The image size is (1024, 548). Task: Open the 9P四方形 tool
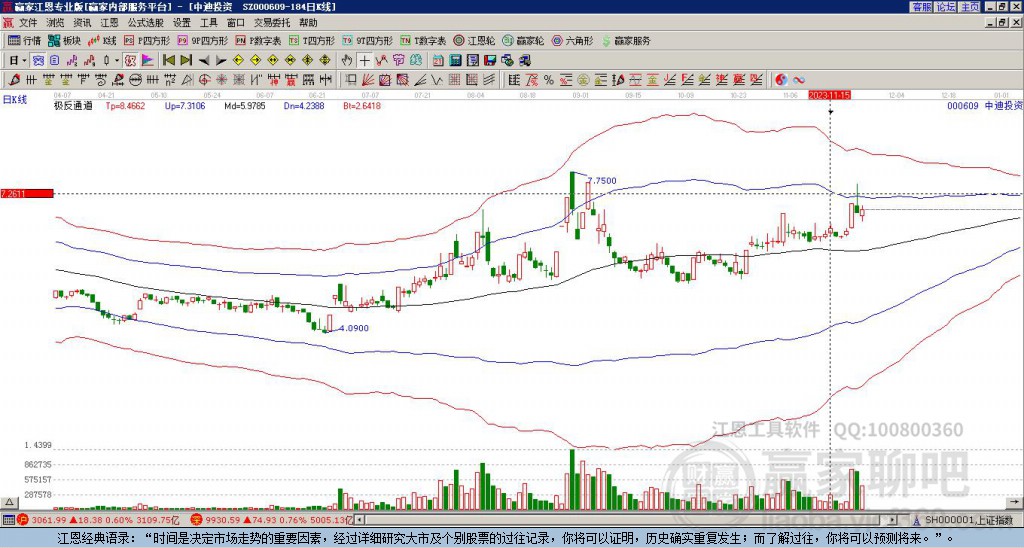coord(202,40)
